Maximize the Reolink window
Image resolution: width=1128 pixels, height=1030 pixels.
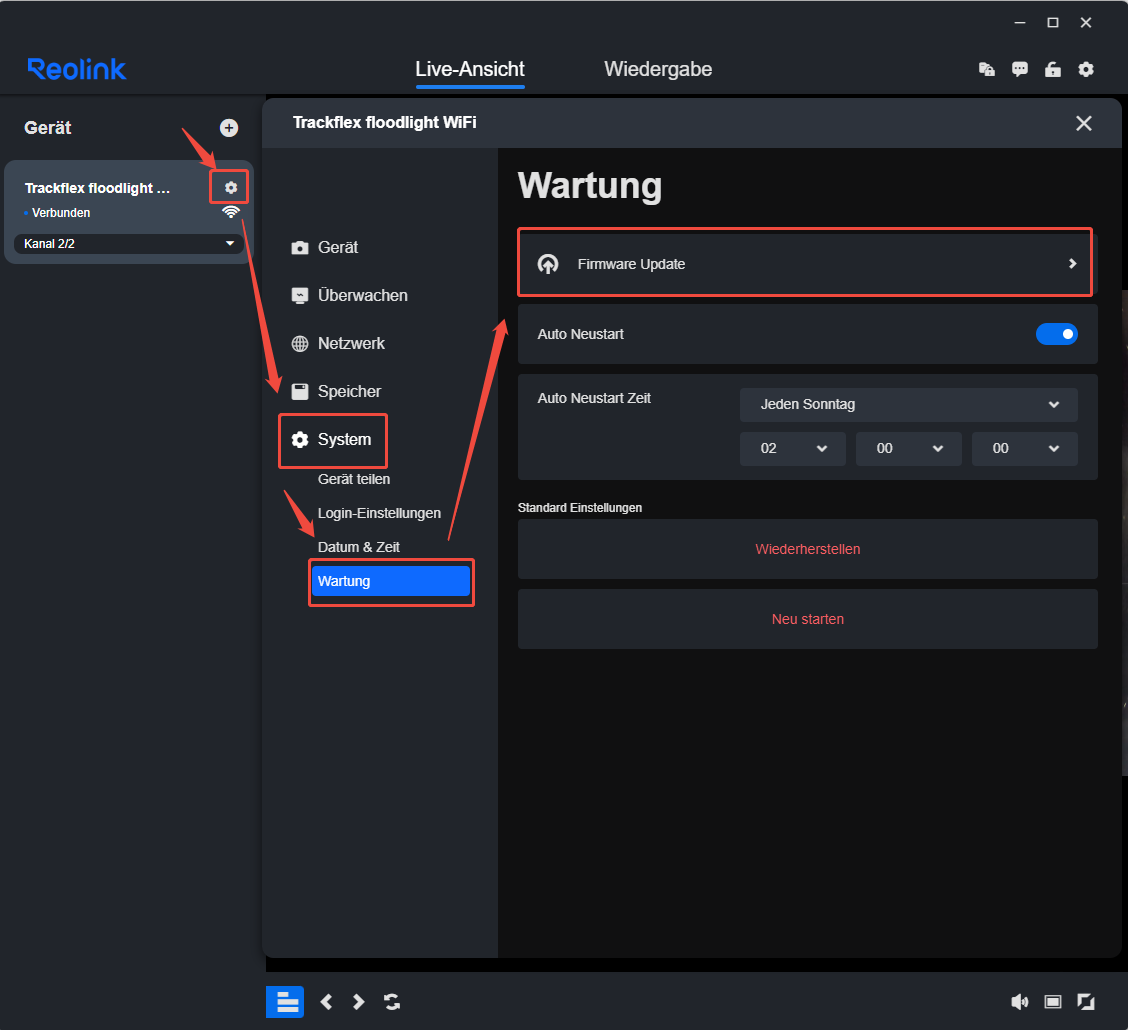(x=1052, y=23)
